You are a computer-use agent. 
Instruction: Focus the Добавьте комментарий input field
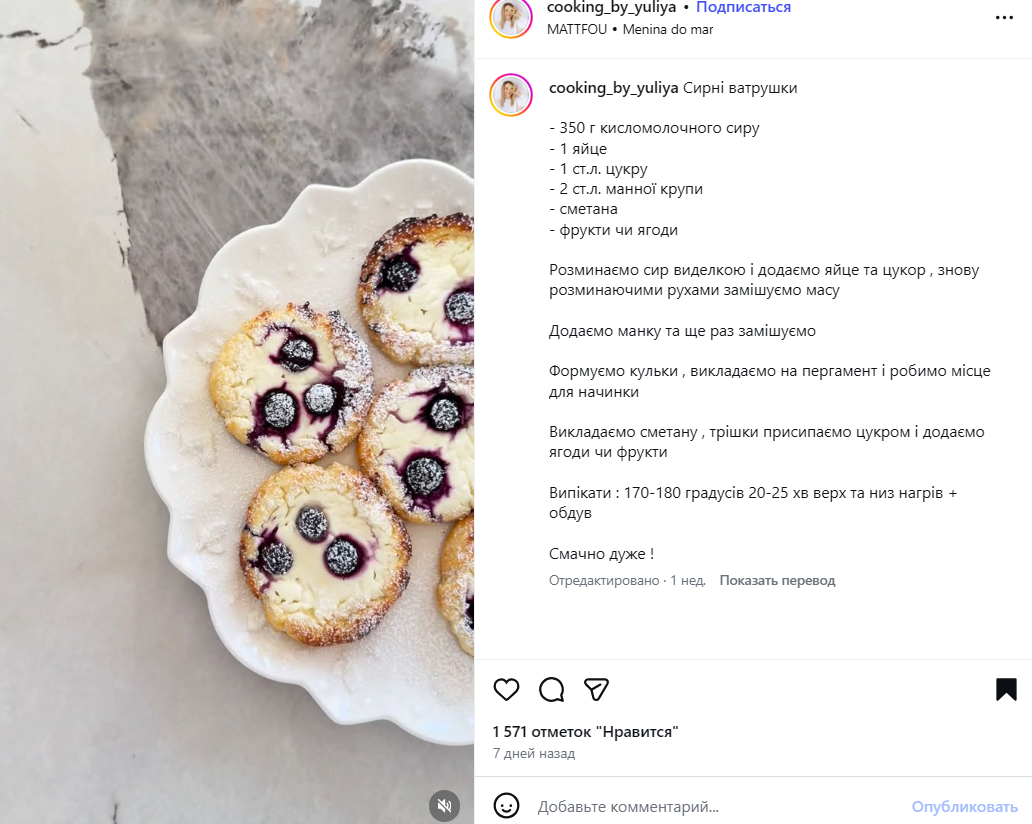717,806
